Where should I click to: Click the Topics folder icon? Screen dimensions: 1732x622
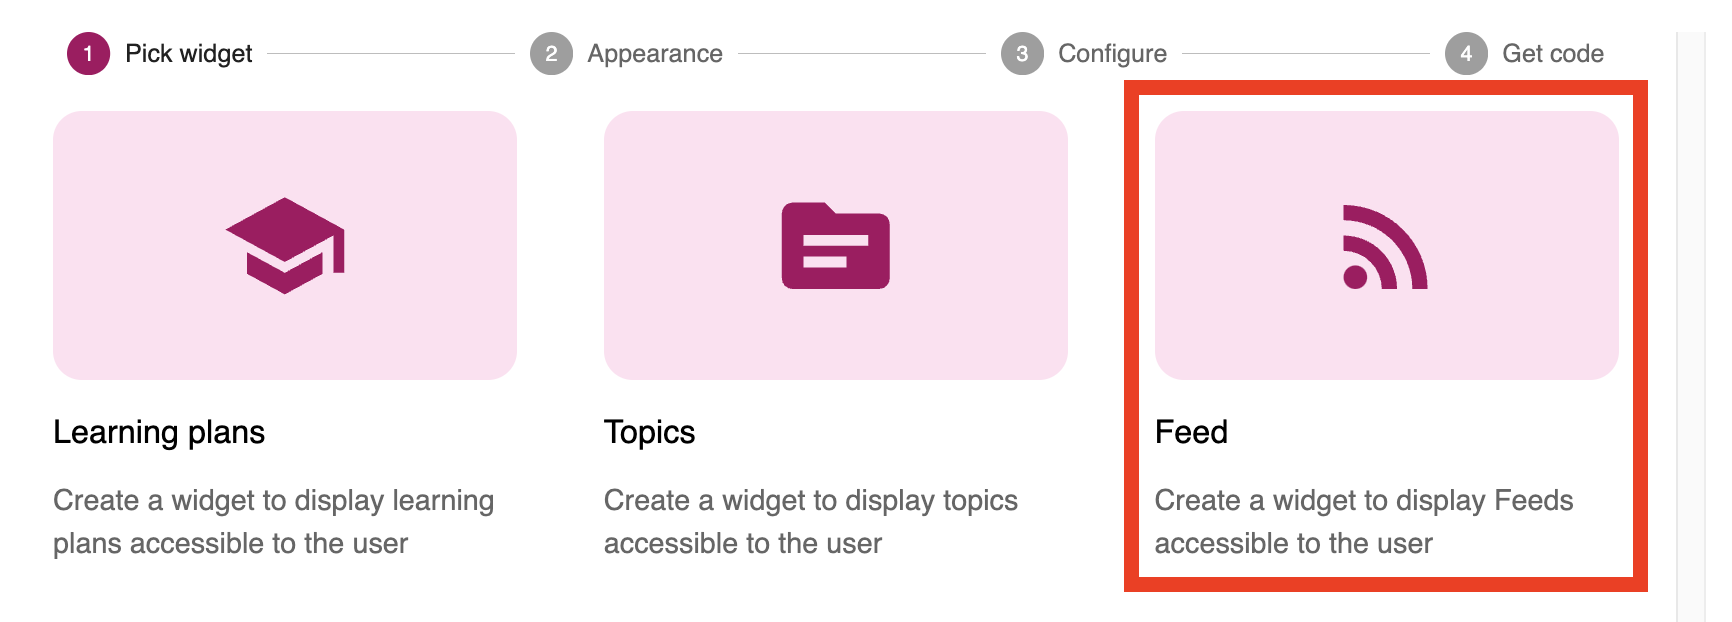click(835, 246)
